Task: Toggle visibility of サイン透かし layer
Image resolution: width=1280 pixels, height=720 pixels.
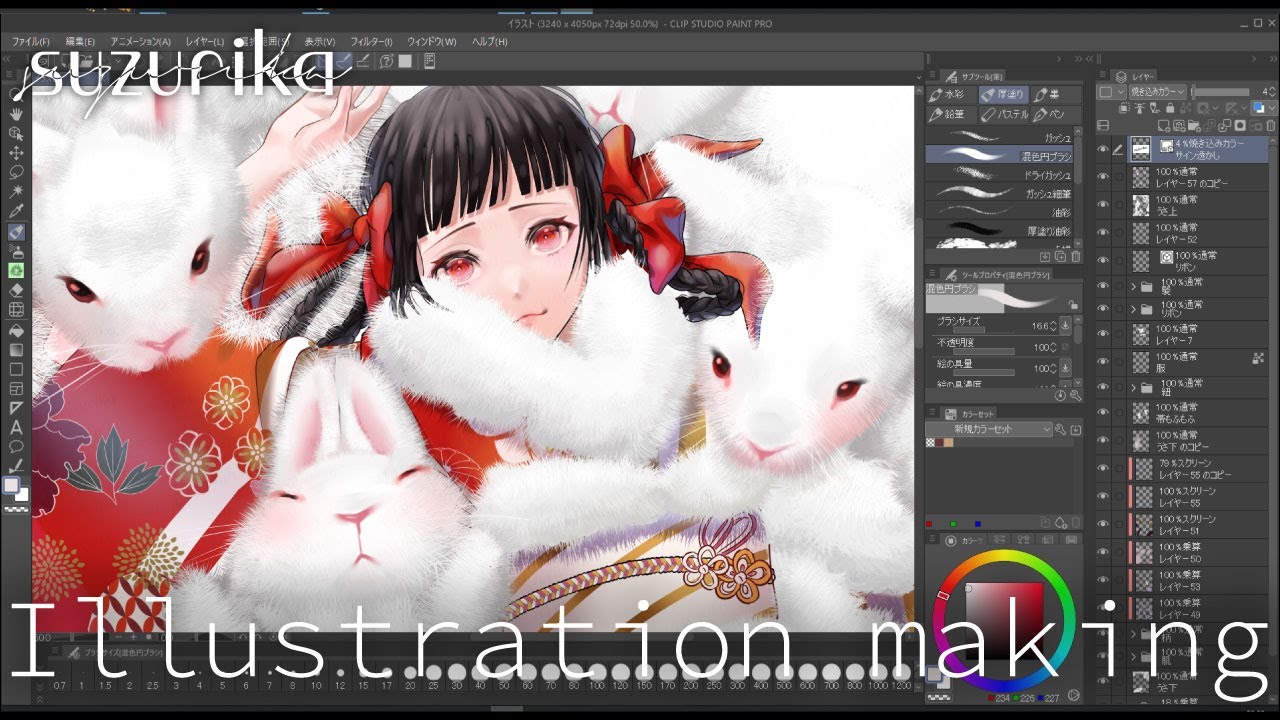Action: pos(1103,150)
